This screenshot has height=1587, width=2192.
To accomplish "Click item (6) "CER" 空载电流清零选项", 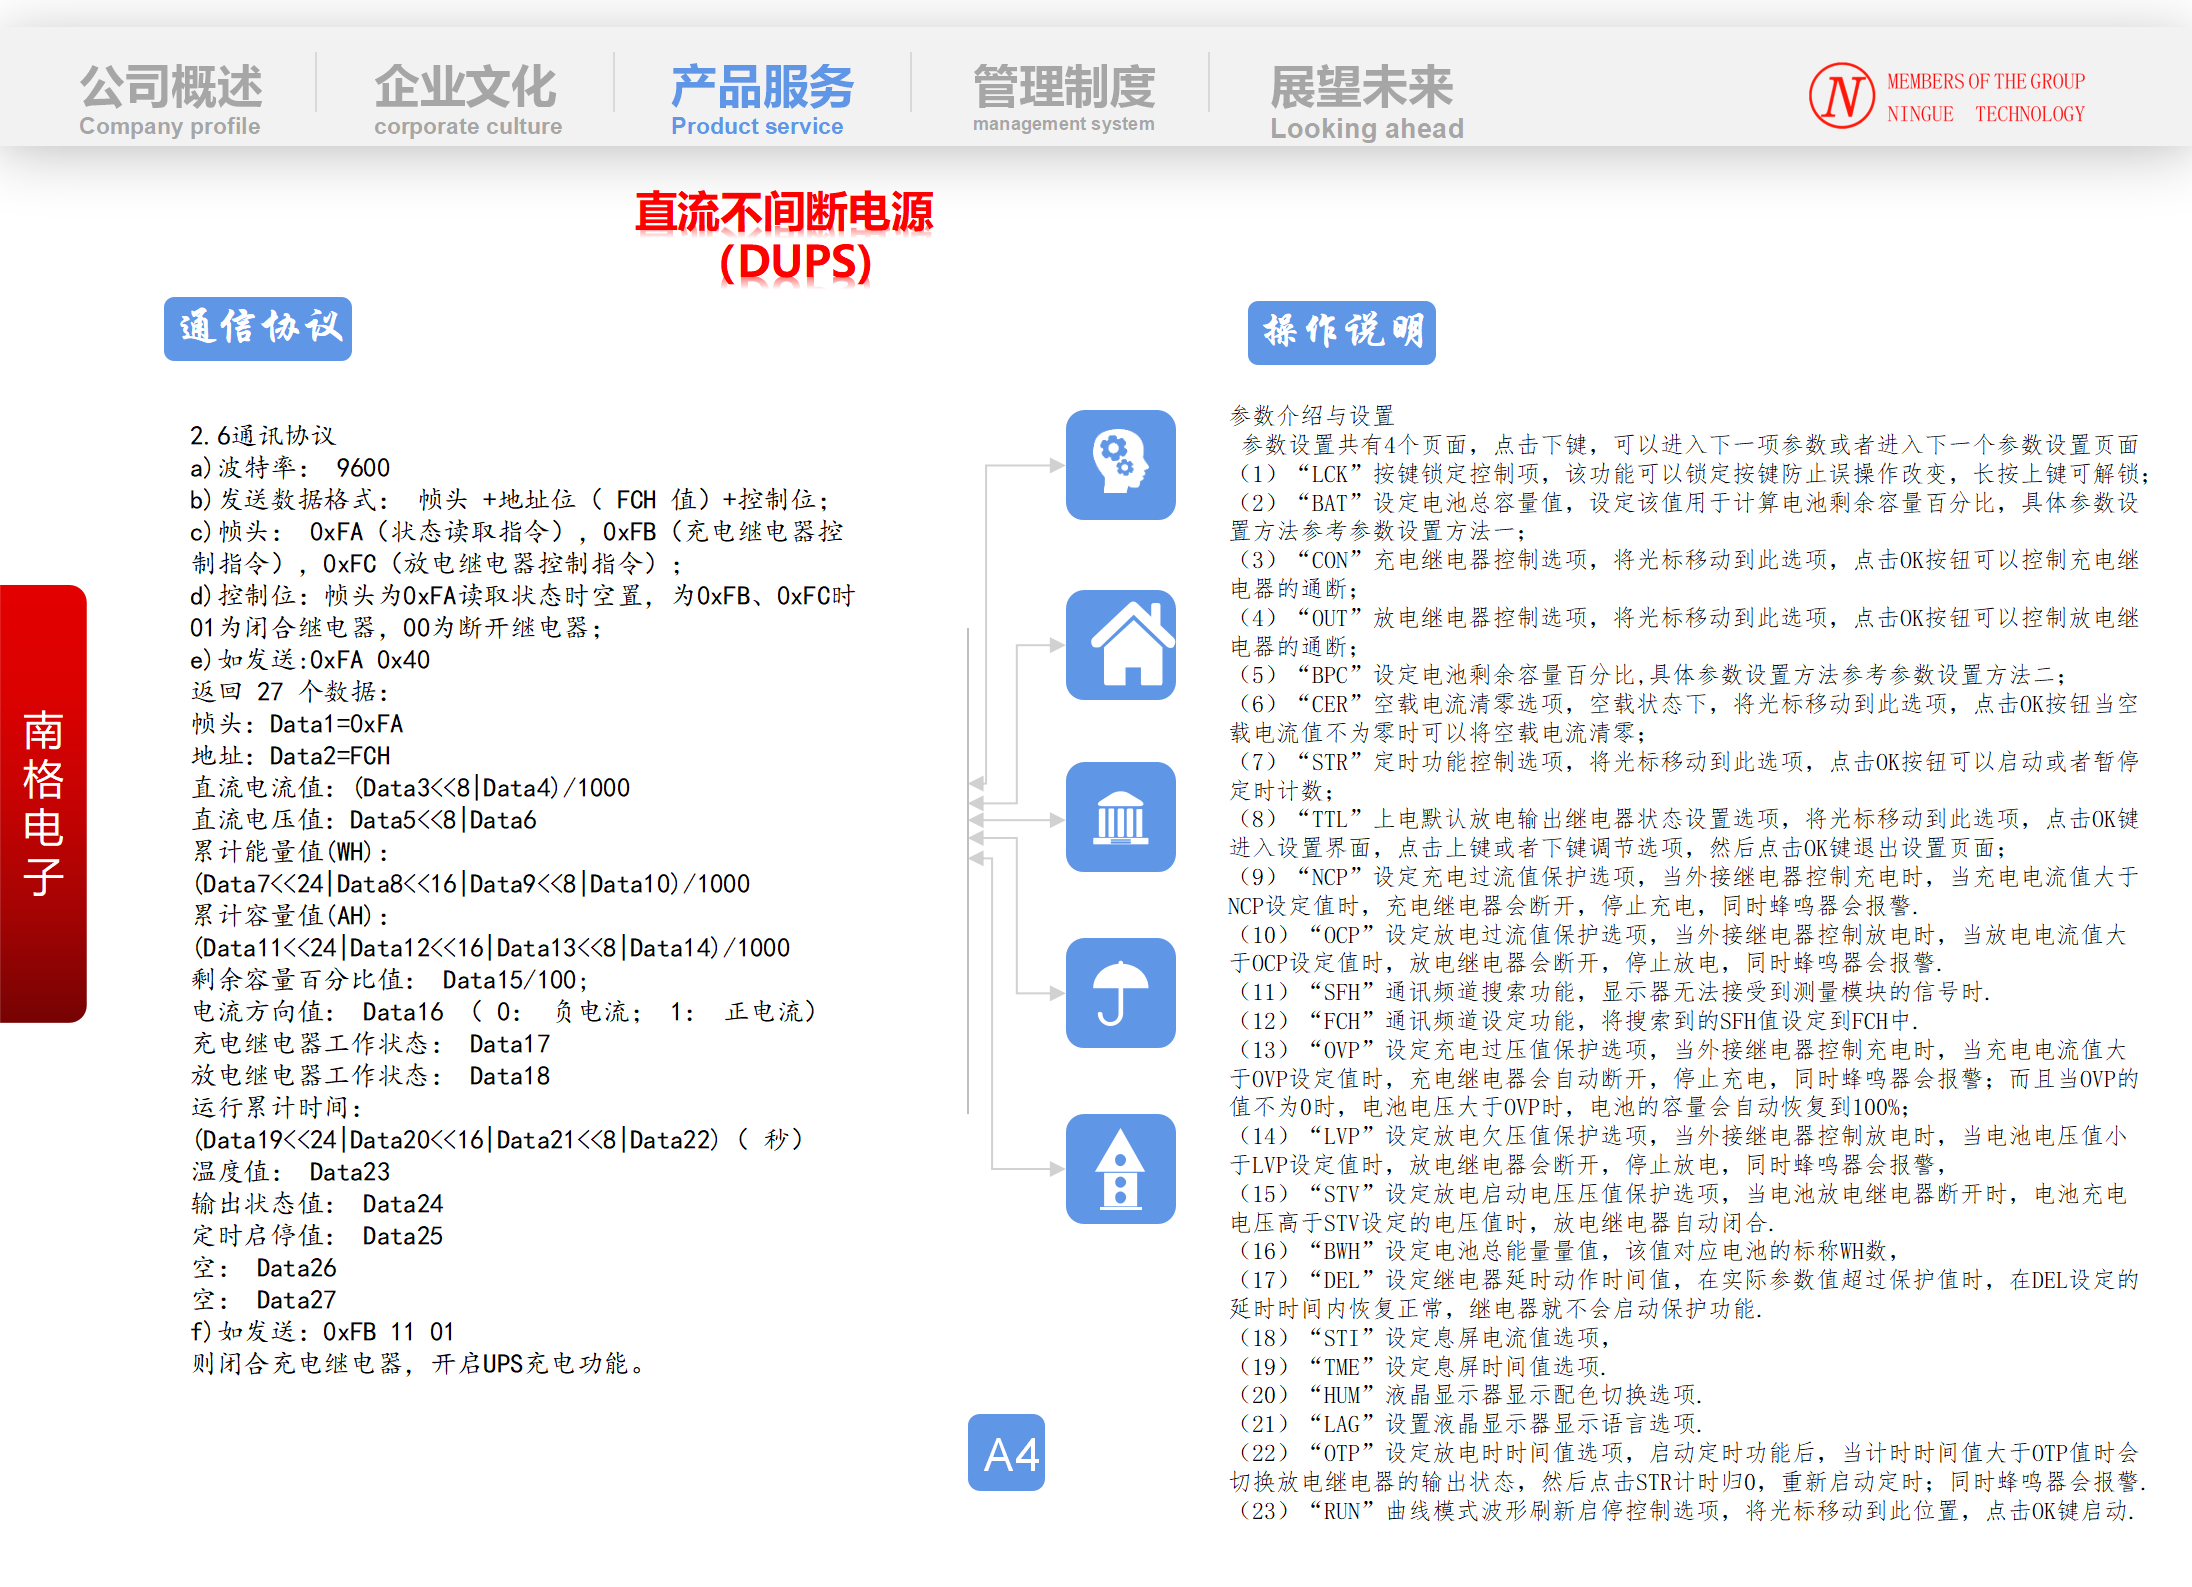I will point(1685,718).
